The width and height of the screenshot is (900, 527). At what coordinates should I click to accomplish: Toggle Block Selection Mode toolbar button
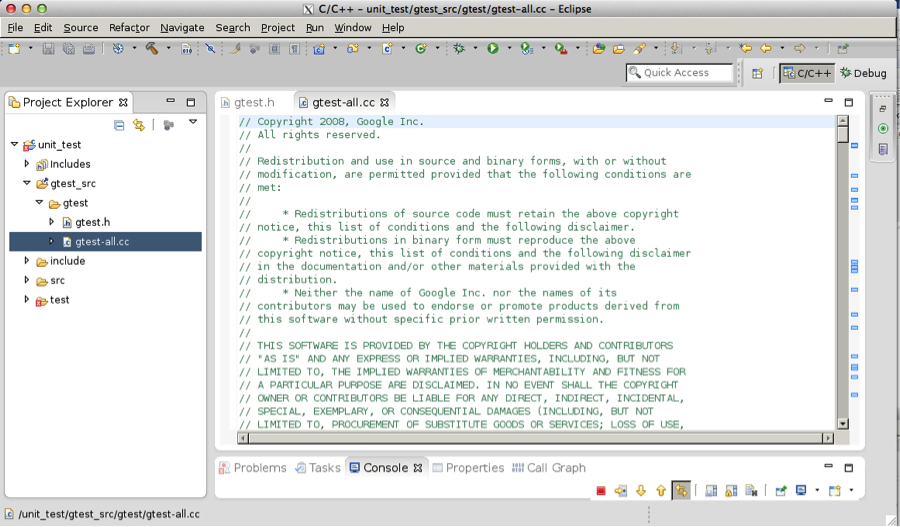pos(274,49)
